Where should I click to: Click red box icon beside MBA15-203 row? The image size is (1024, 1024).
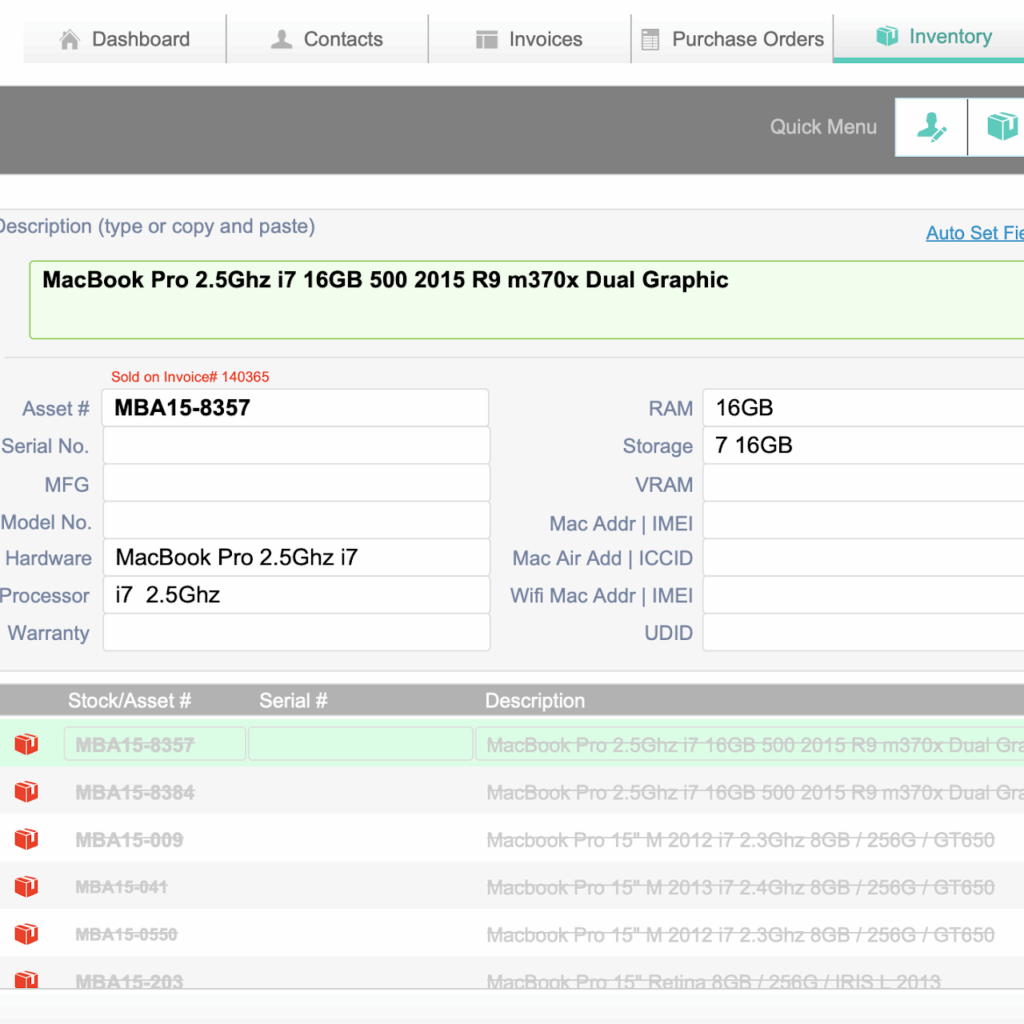[26, 980]
